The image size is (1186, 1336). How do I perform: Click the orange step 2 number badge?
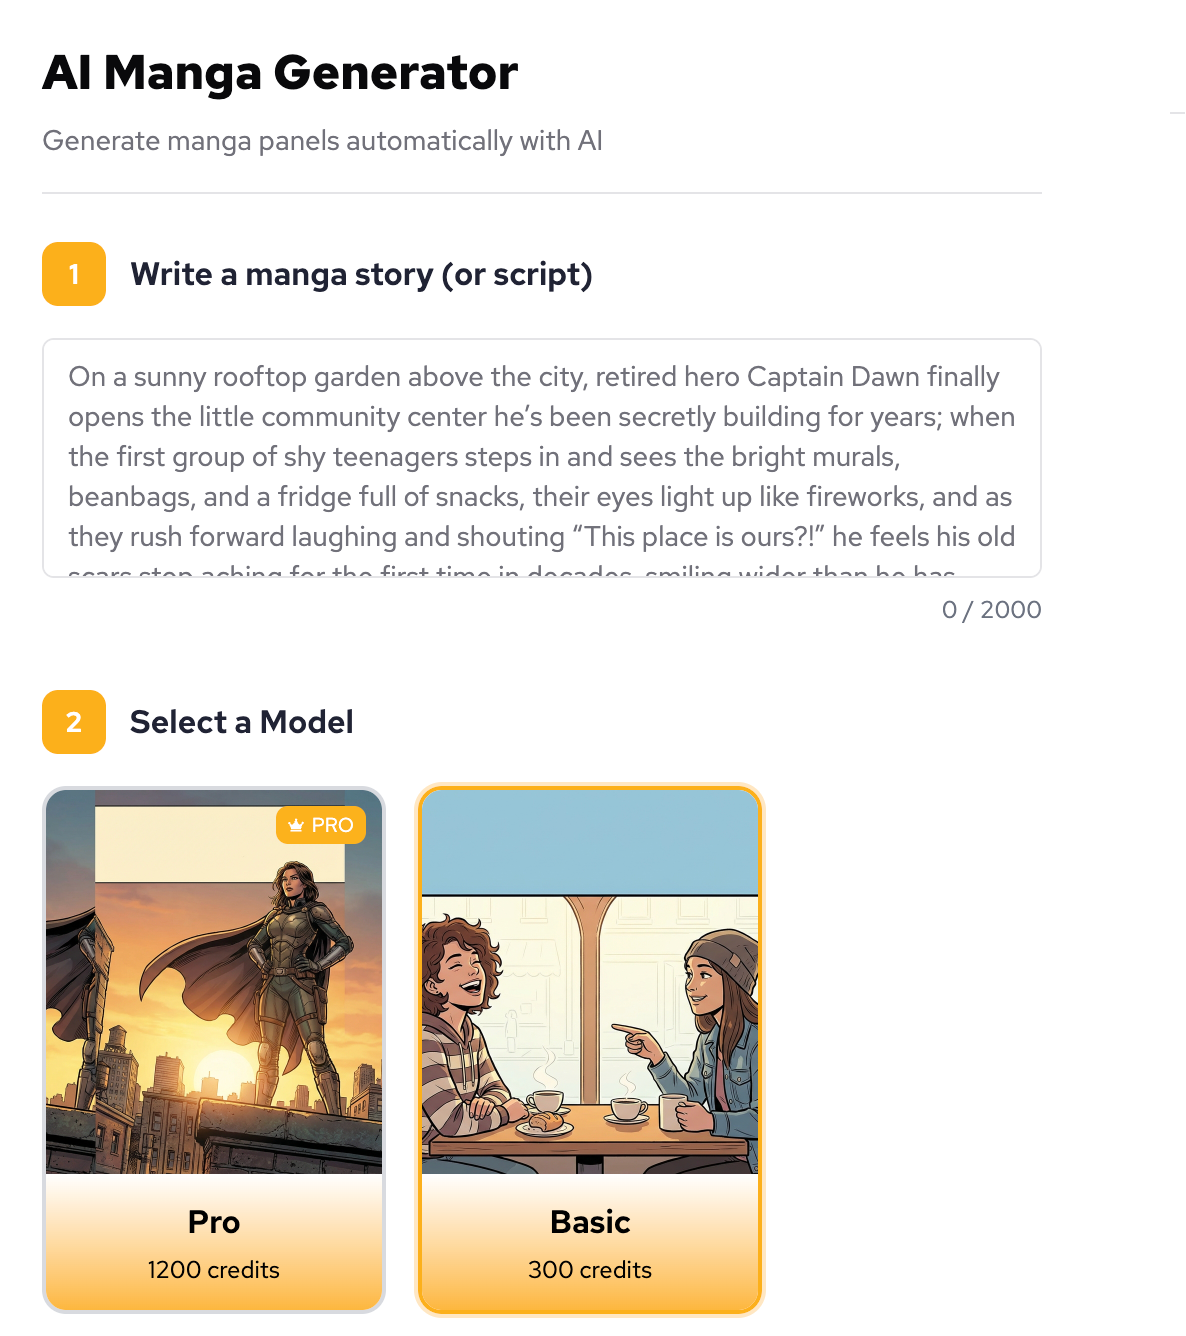74,722
